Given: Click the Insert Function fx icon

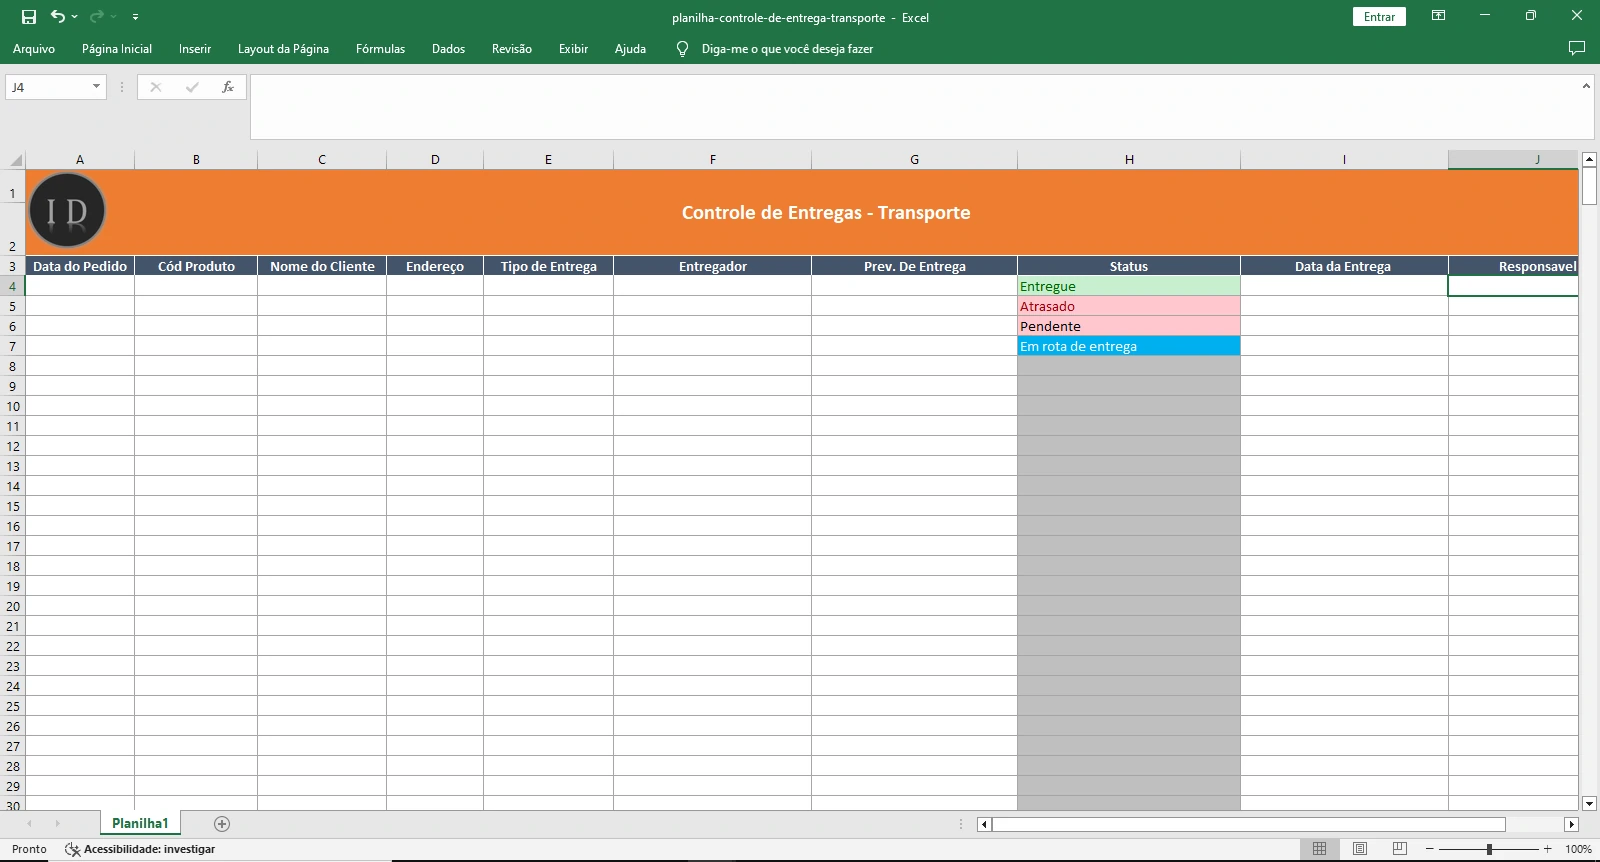Looking at the screenshot, I should [228, 87].
